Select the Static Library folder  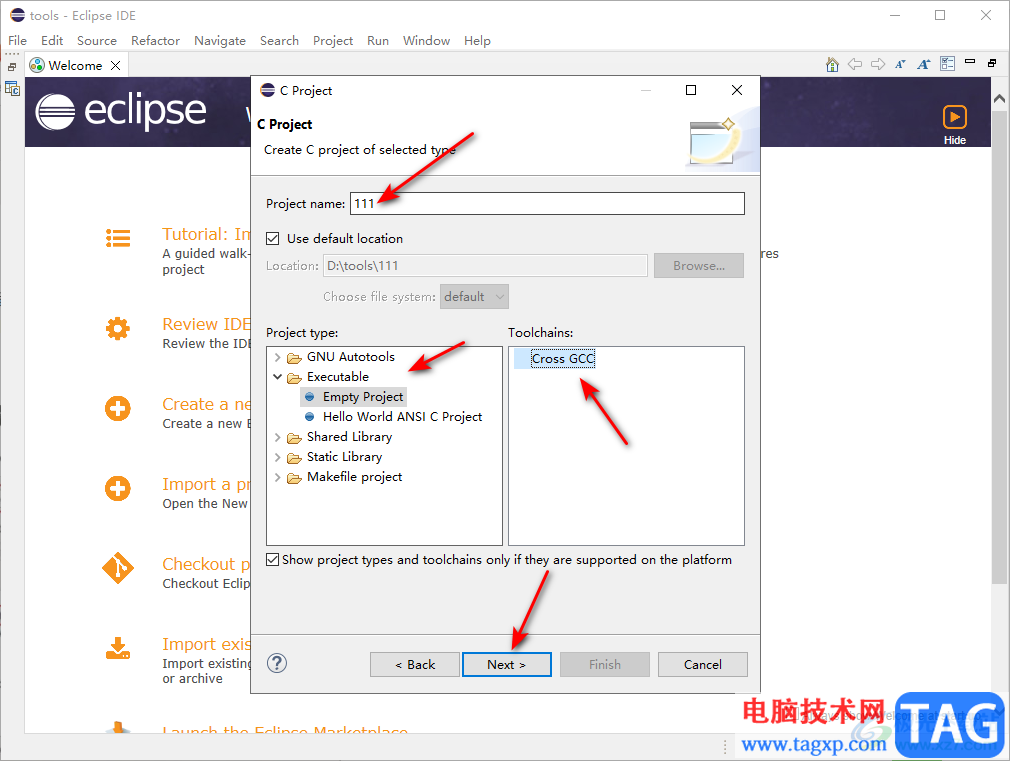(344, 457)
